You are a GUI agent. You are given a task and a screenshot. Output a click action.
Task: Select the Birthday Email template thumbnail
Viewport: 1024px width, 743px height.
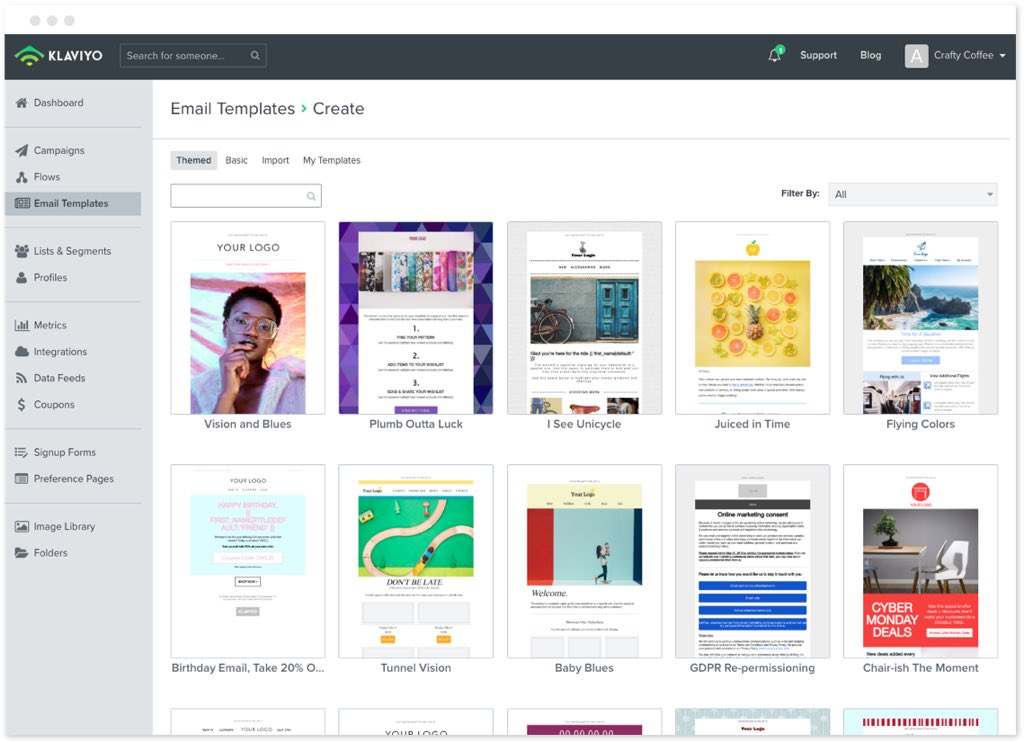248,561
